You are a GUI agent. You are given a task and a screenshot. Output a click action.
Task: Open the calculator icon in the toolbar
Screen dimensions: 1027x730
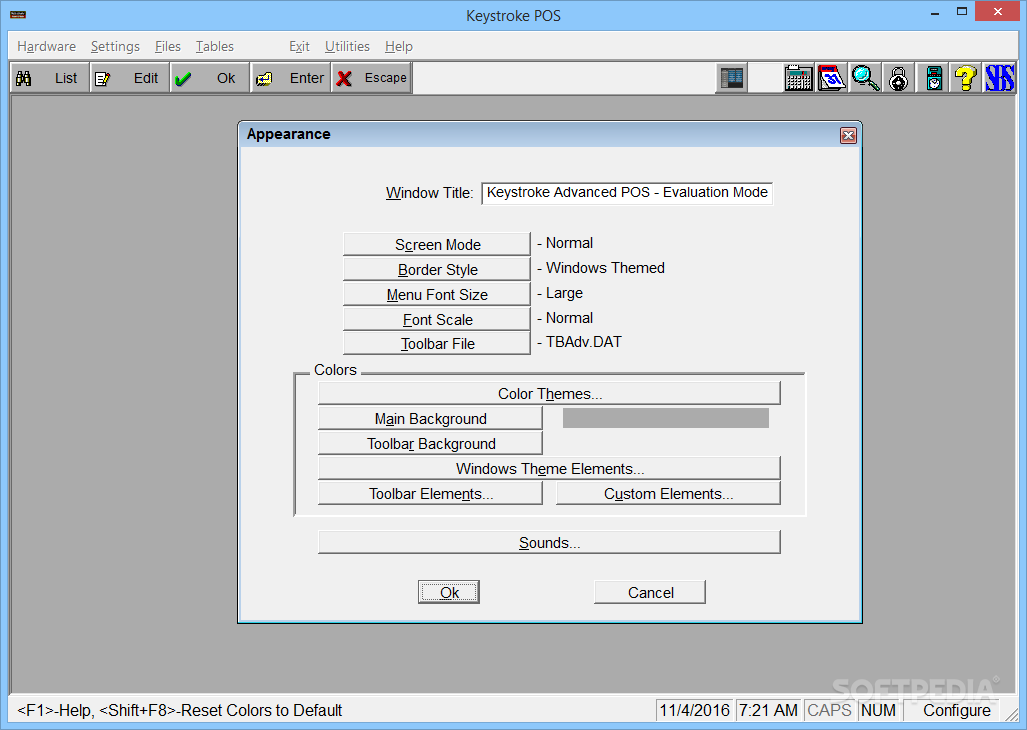tap(798, 79)
